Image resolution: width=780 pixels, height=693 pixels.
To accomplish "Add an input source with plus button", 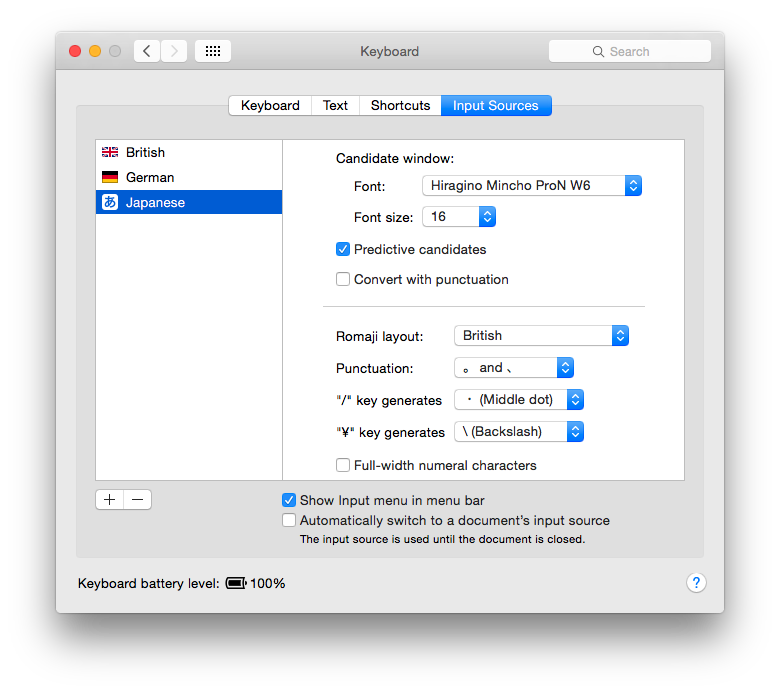I will (110, 499).
